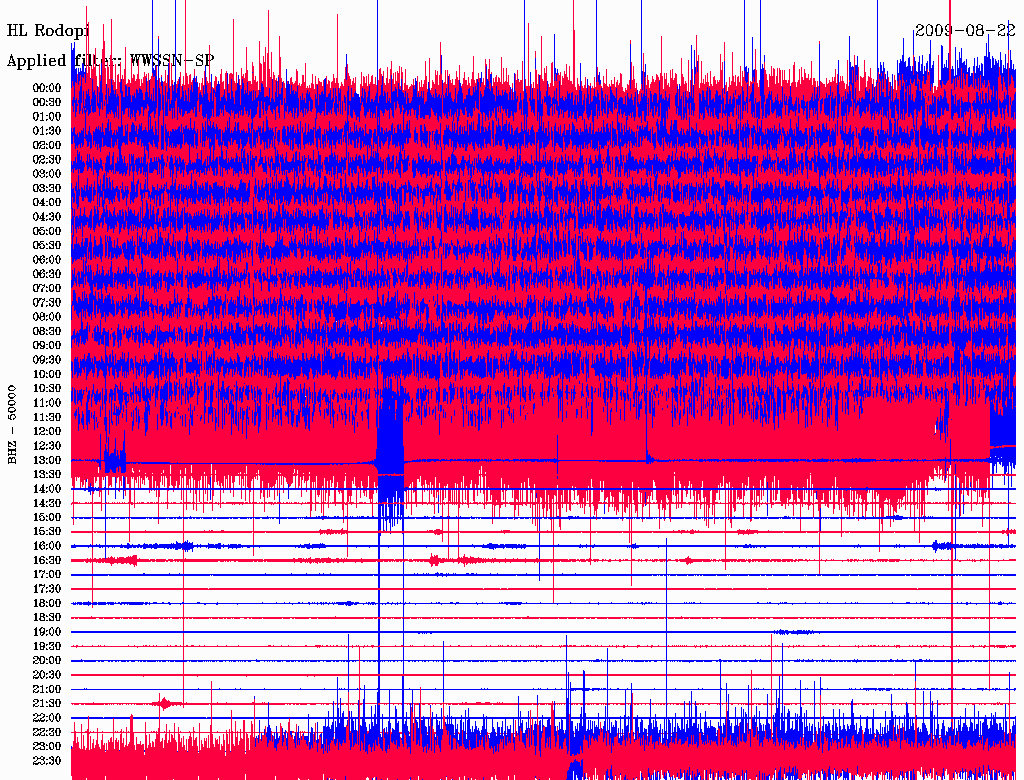Click the 16:30 time label

pyautogui.click(x=46, y=560)
